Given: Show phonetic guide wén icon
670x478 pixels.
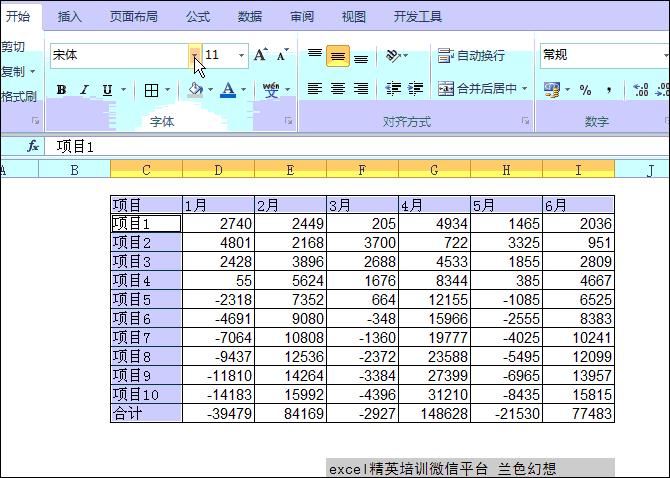Looking at the screenshot, I should pos(271,90).
